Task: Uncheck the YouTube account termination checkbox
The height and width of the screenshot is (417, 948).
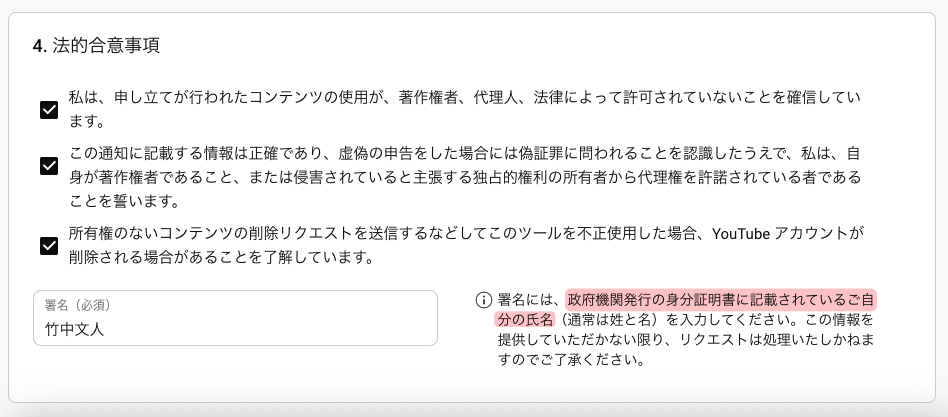Action: coord(48,245)
